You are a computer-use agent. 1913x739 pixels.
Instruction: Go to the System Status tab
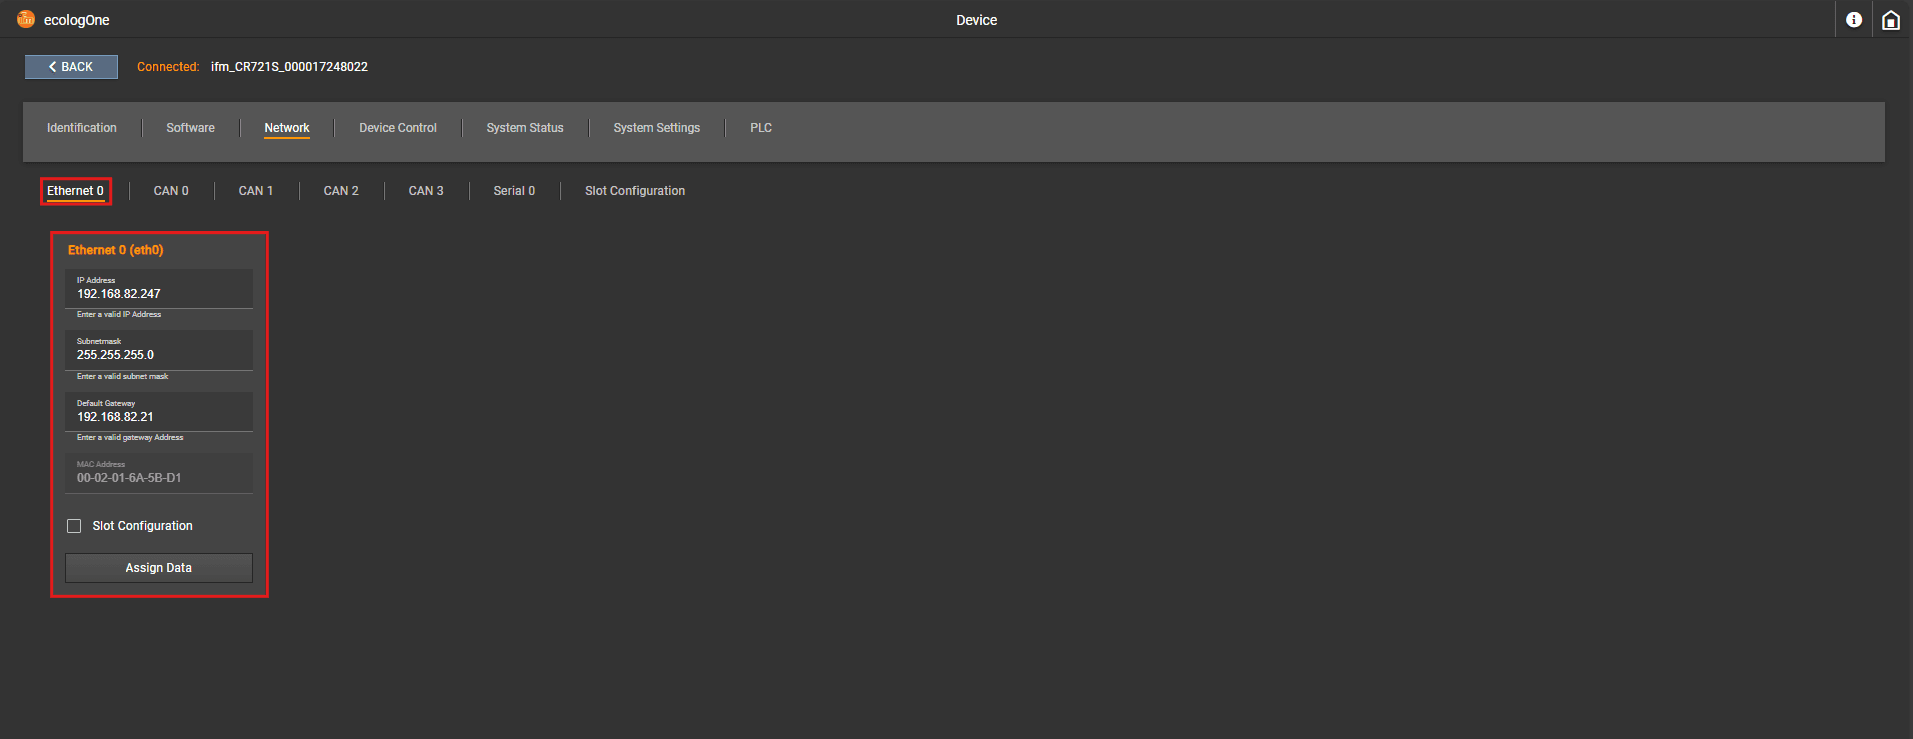coord(525,128)
